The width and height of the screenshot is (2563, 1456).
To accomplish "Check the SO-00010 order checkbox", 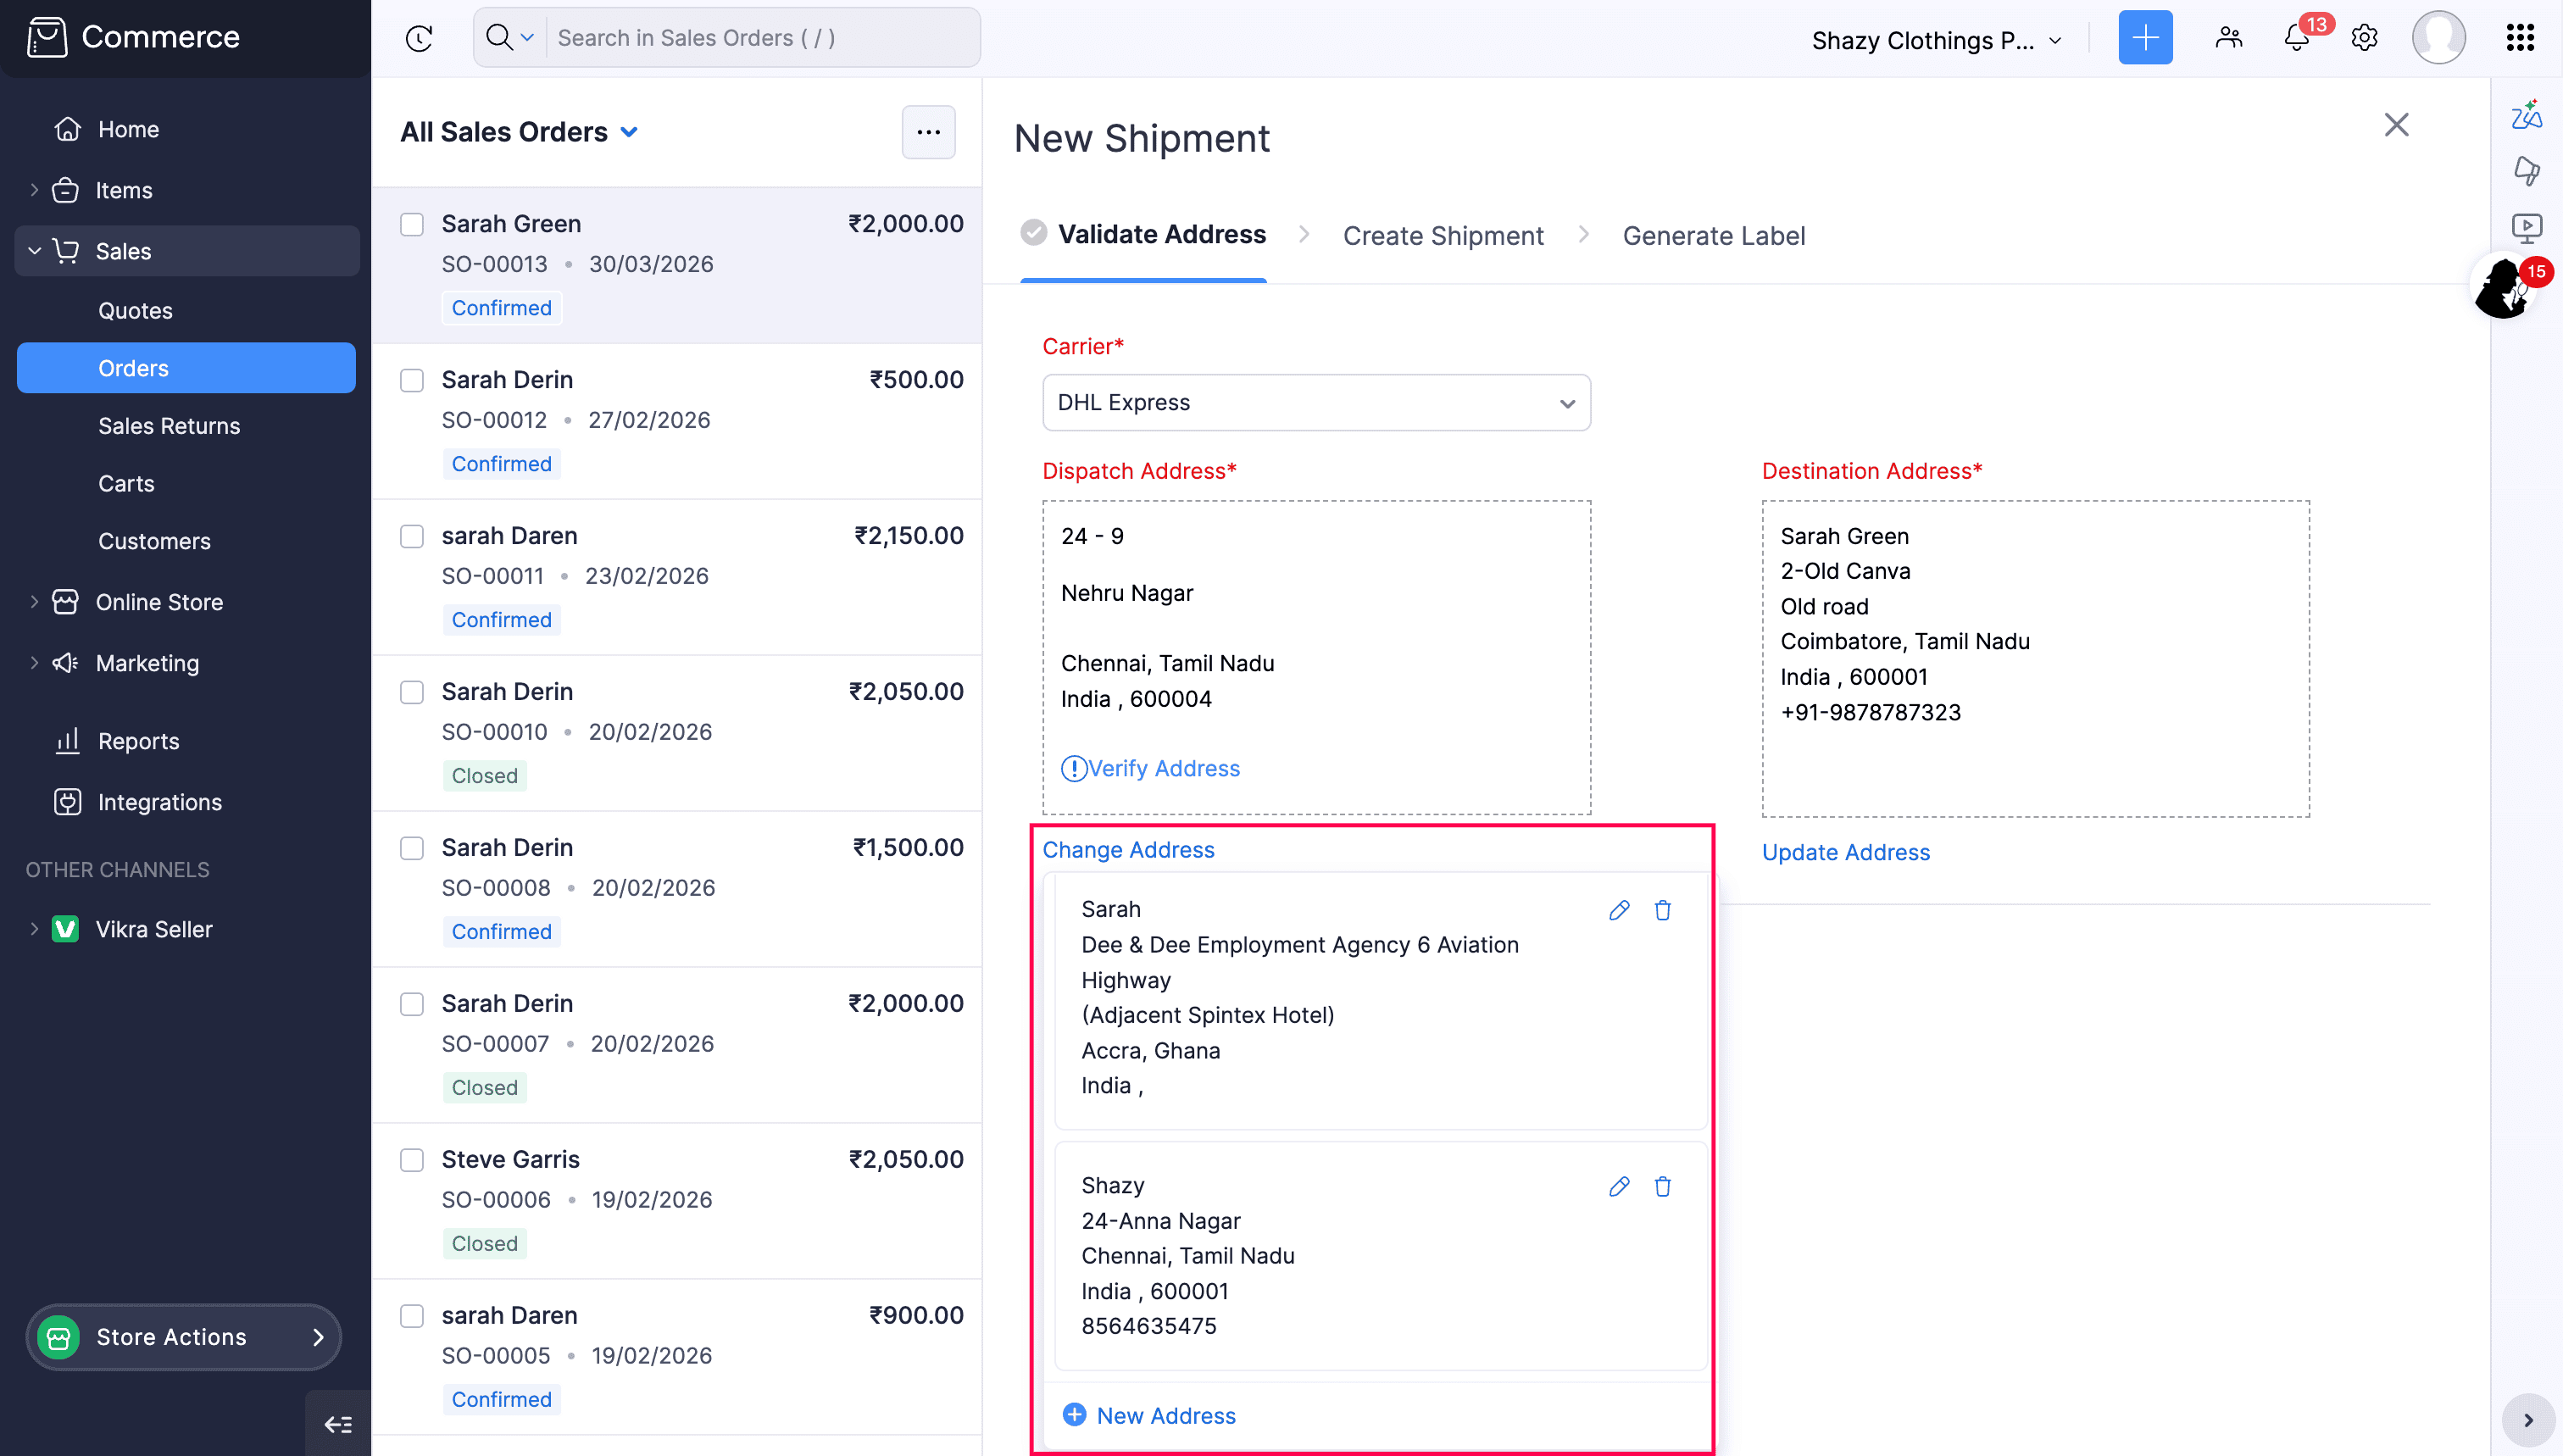I will pyautogui.click(x=412, y=692).
